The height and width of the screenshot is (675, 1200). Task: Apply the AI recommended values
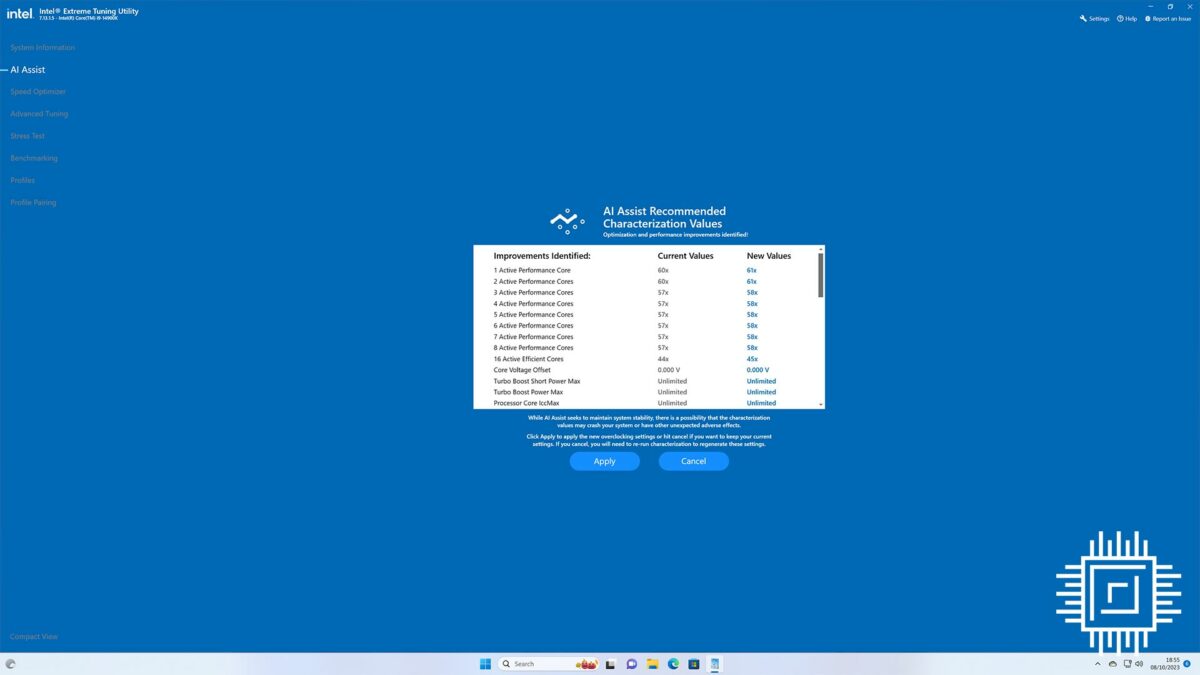(604, 461)
